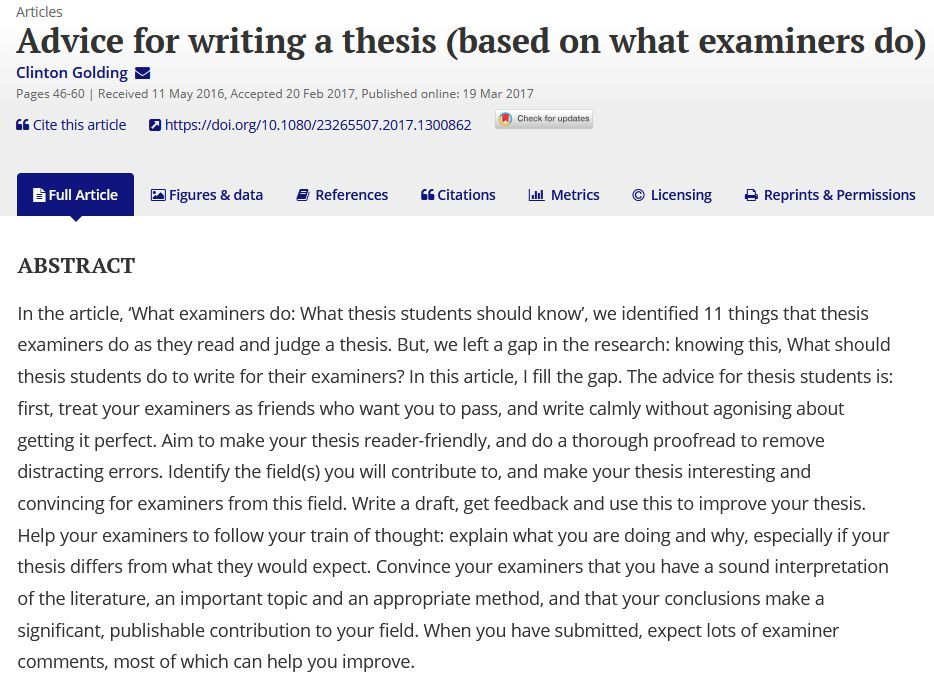Follow the doi.org article link
The height and width of the screenshot is (682, 934).
pyautogui.click(x=317, y=125)
